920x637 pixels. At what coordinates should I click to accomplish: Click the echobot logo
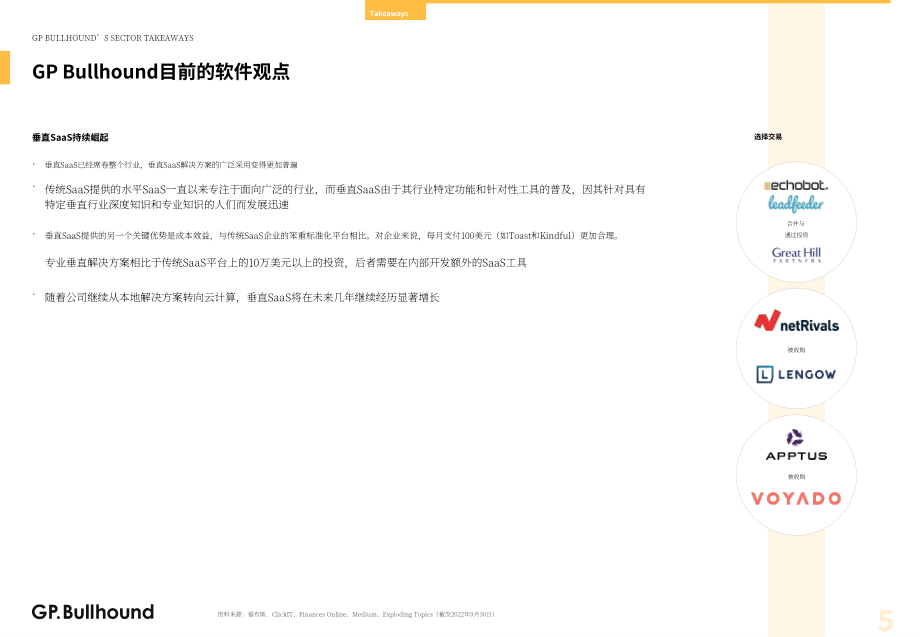pos(796,185)
